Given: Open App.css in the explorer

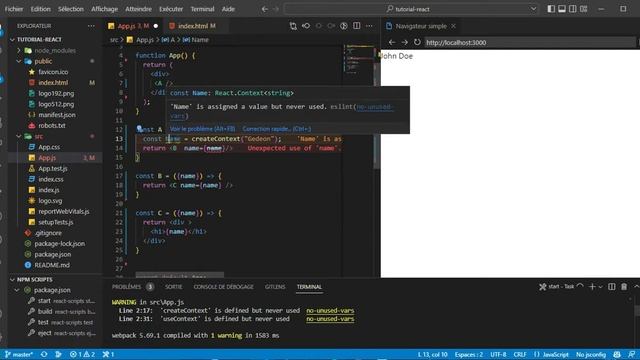Looking at the screenshot, I should click(x=49, y=147).
